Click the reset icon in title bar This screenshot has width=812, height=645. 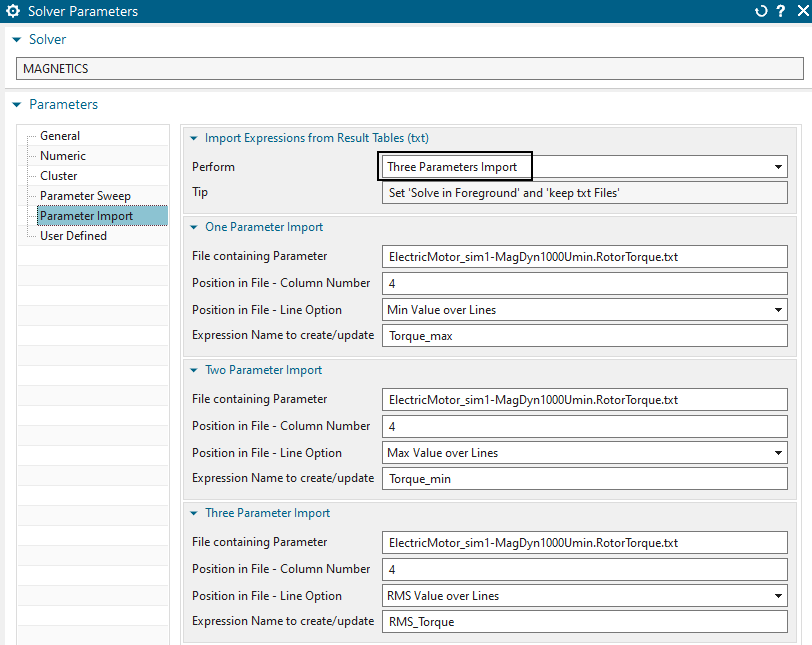761,12
